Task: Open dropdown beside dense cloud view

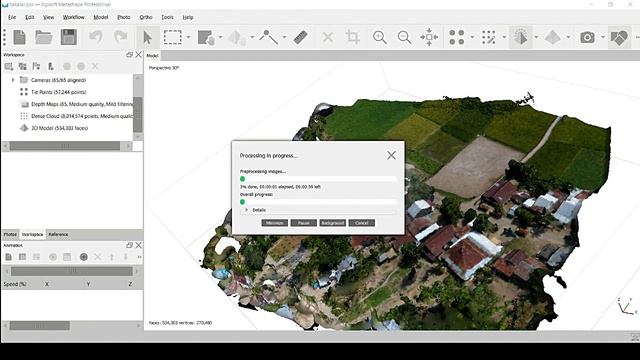Action: (x=504, y=37)
